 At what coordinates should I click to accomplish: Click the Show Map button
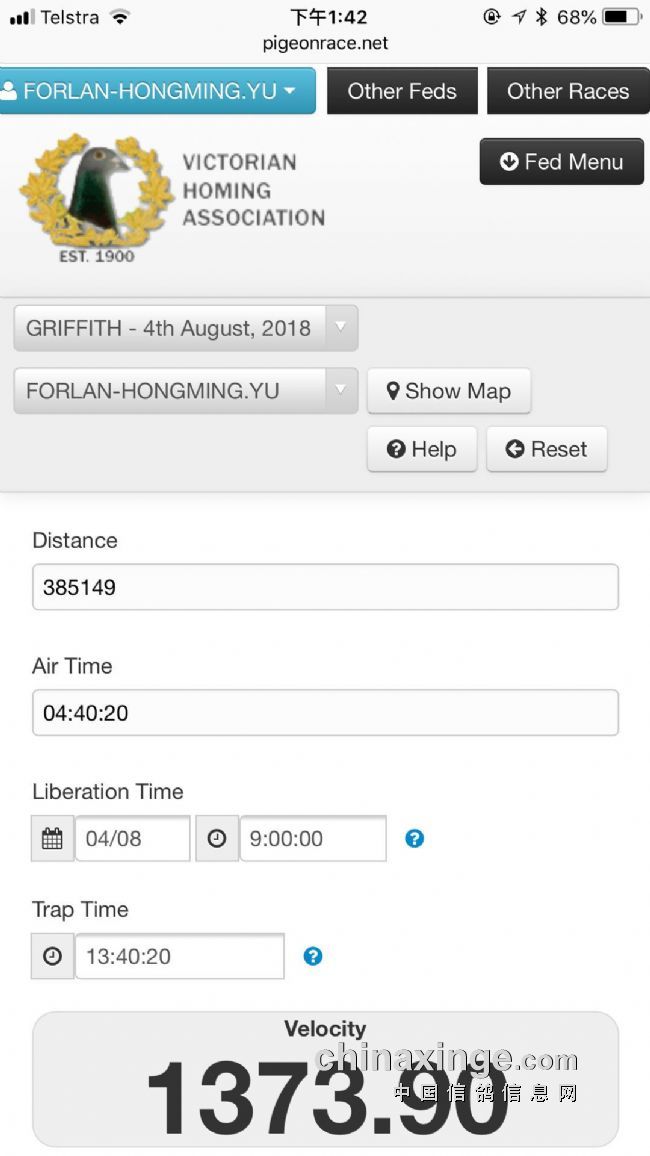coord(449,391)
